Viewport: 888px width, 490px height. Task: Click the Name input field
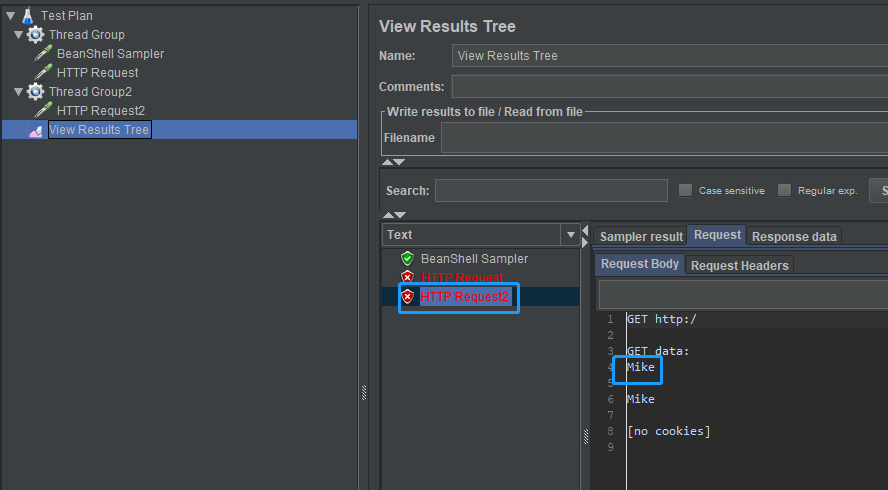pos(670,56)
